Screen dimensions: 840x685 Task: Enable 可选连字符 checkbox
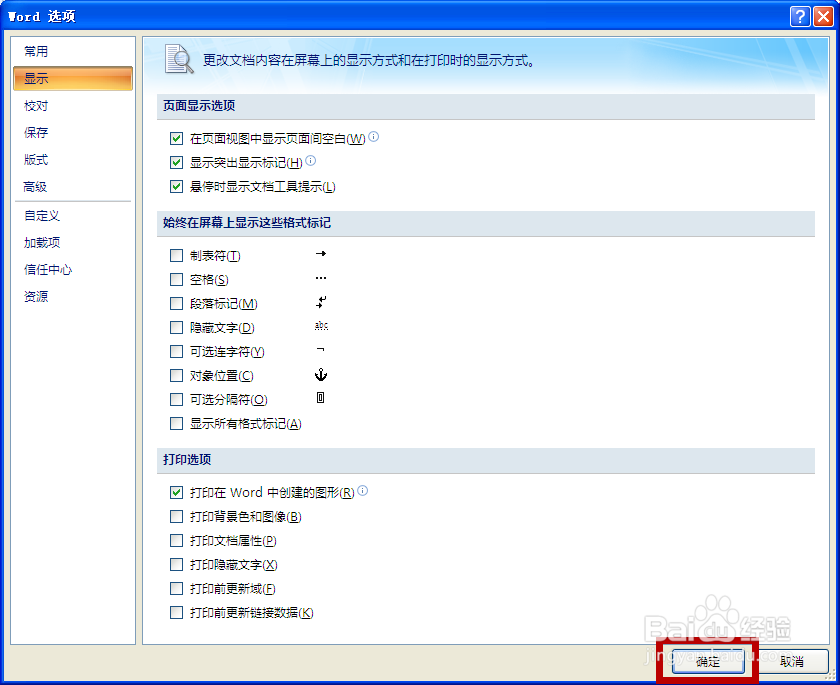[176, 351]
